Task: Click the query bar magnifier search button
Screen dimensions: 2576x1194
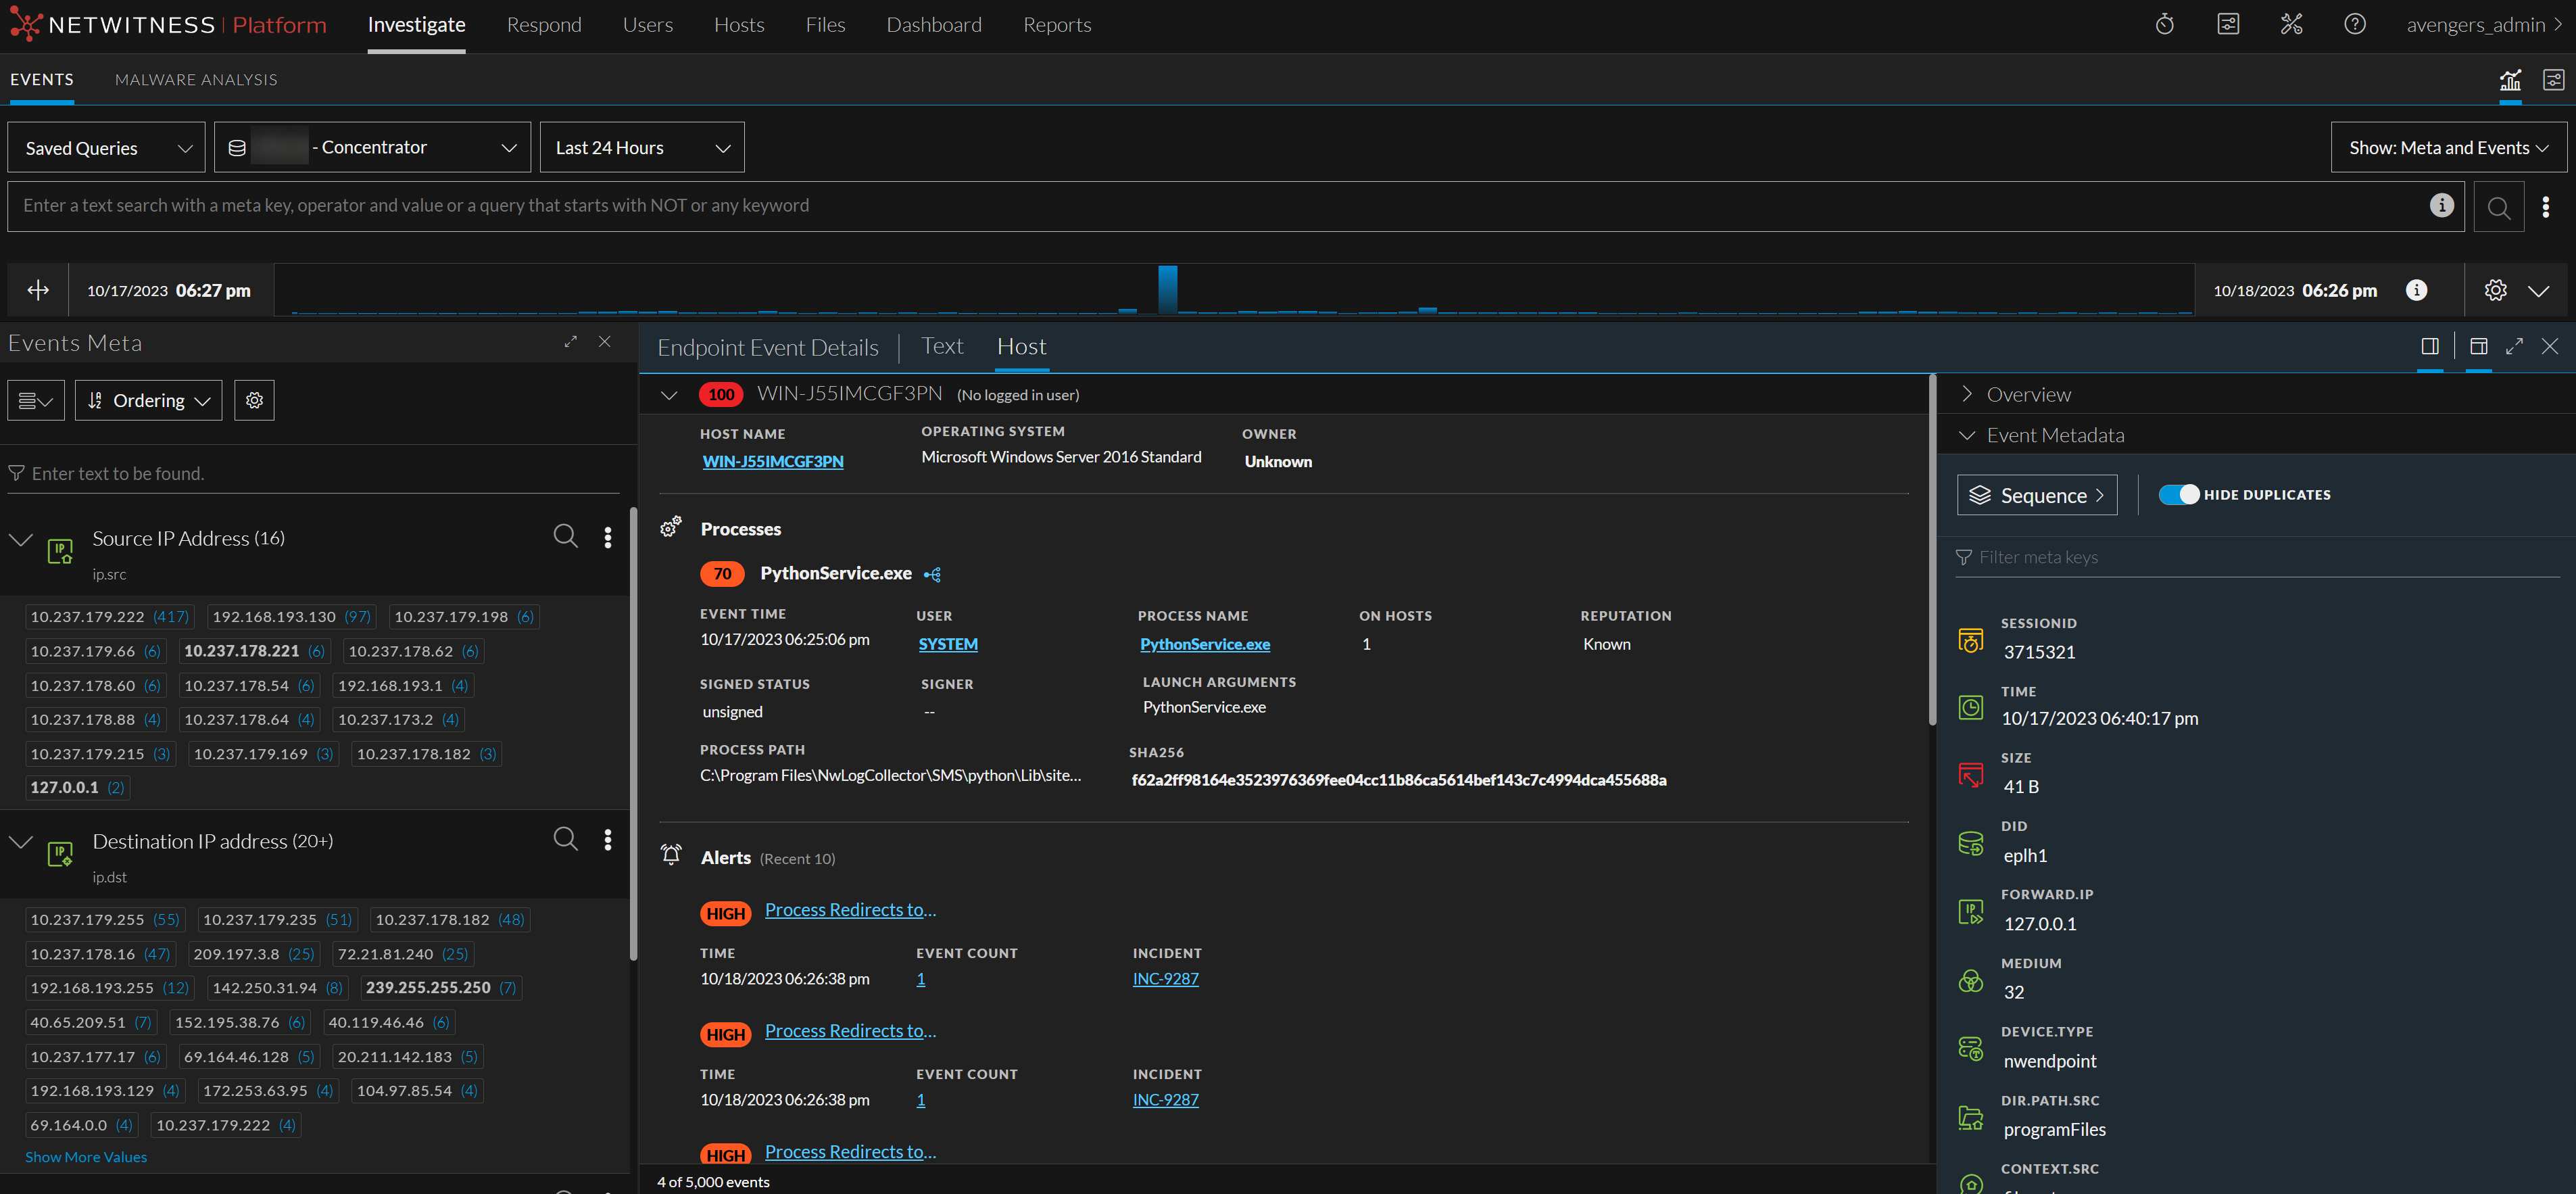Action: coord(2498,207)
